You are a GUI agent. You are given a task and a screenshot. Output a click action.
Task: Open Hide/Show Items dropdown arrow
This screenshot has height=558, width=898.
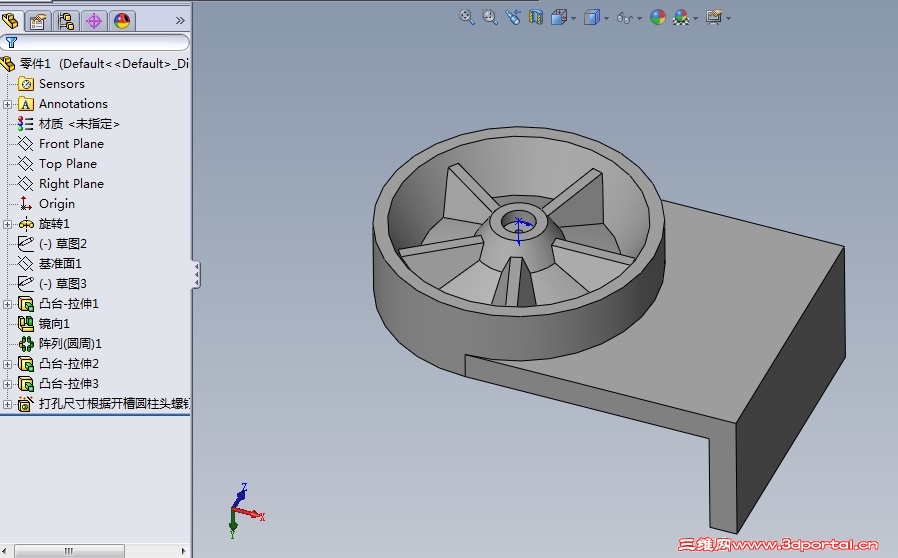pos(640,19)
